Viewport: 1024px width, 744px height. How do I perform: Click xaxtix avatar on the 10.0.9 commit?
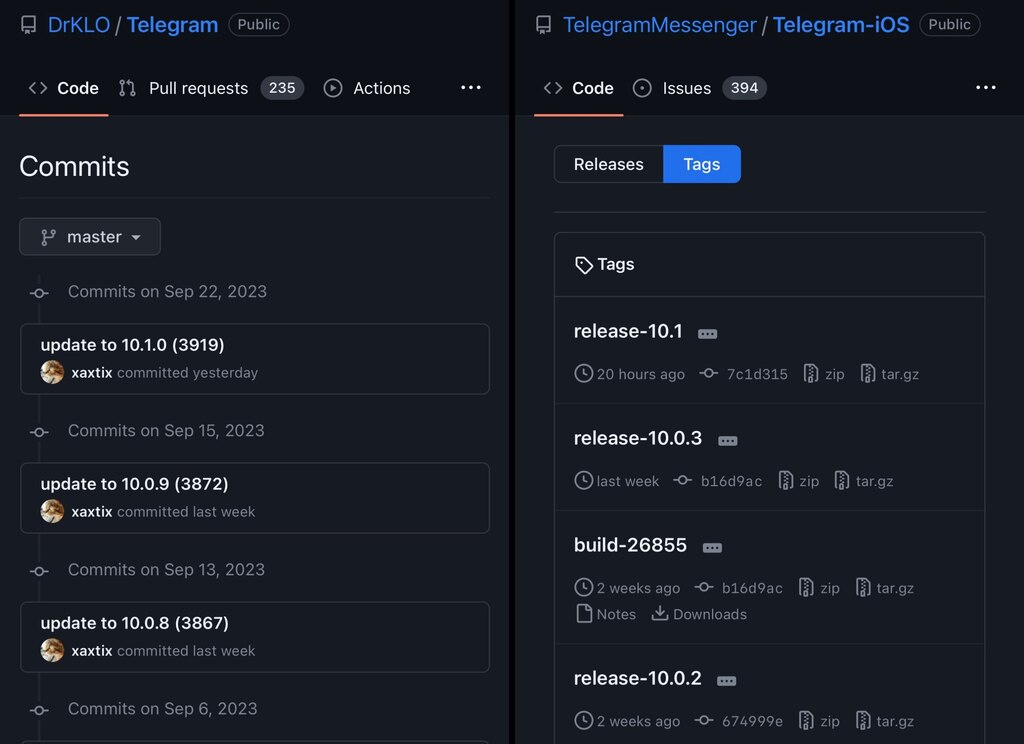52,511
